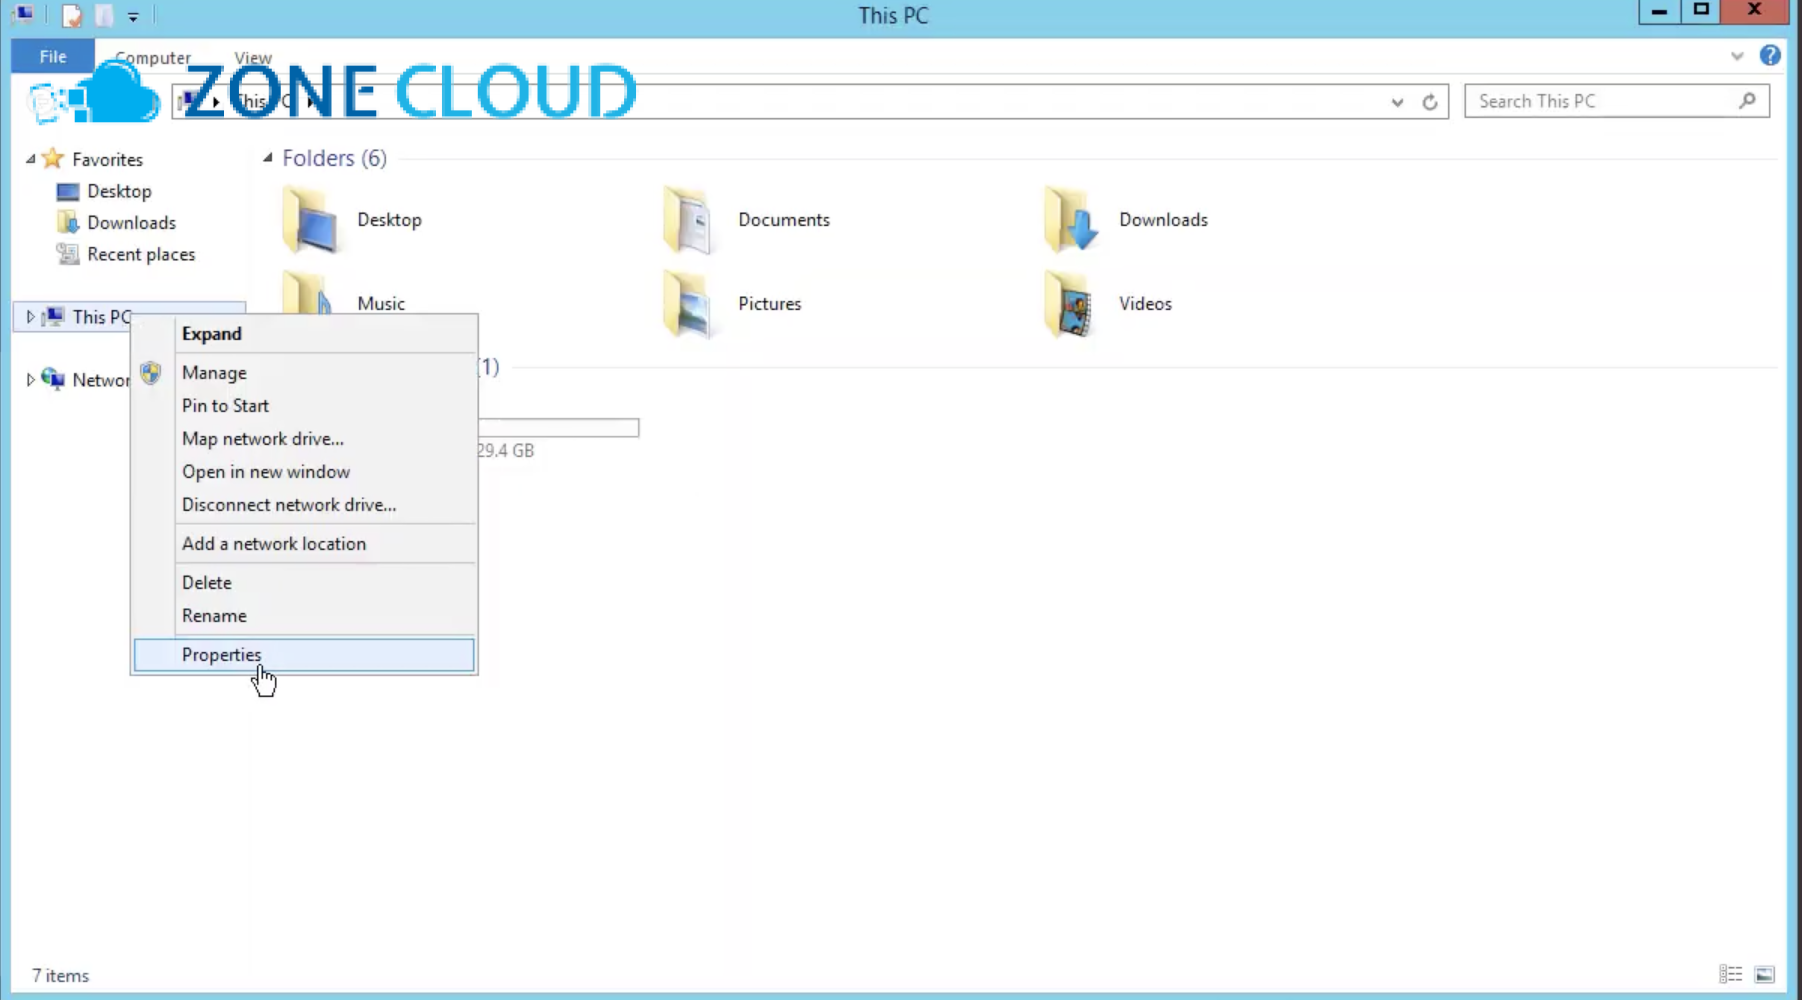
Task: Click the Help question mark icon
Action: [x=1770, y=56]
